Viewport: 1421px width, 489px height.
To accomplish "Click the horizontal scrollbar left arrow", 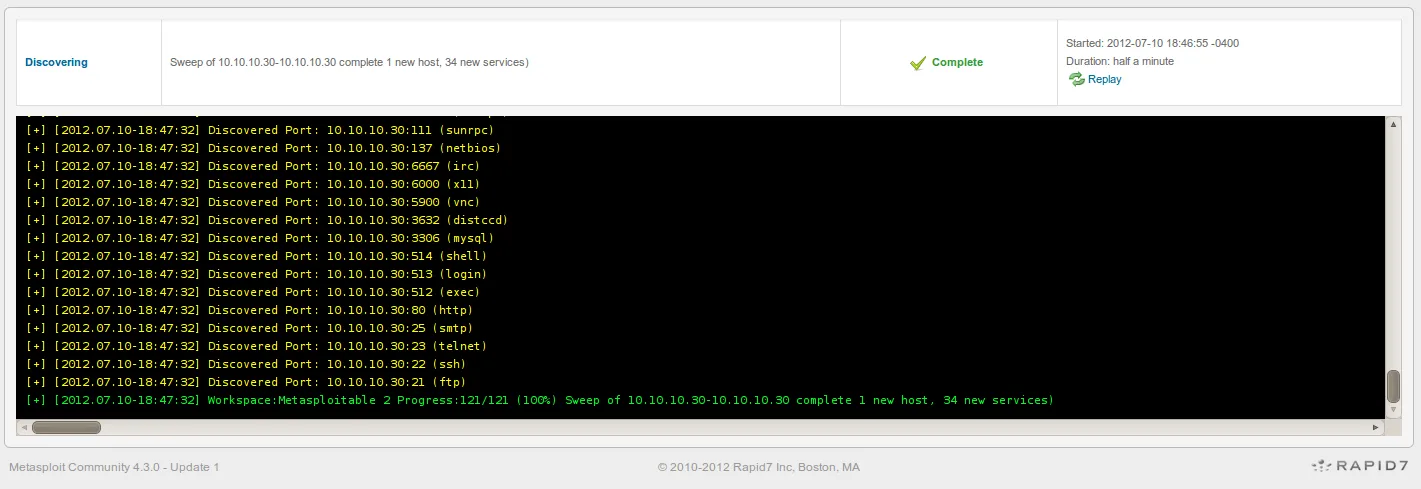I will (x=24, y=427).
